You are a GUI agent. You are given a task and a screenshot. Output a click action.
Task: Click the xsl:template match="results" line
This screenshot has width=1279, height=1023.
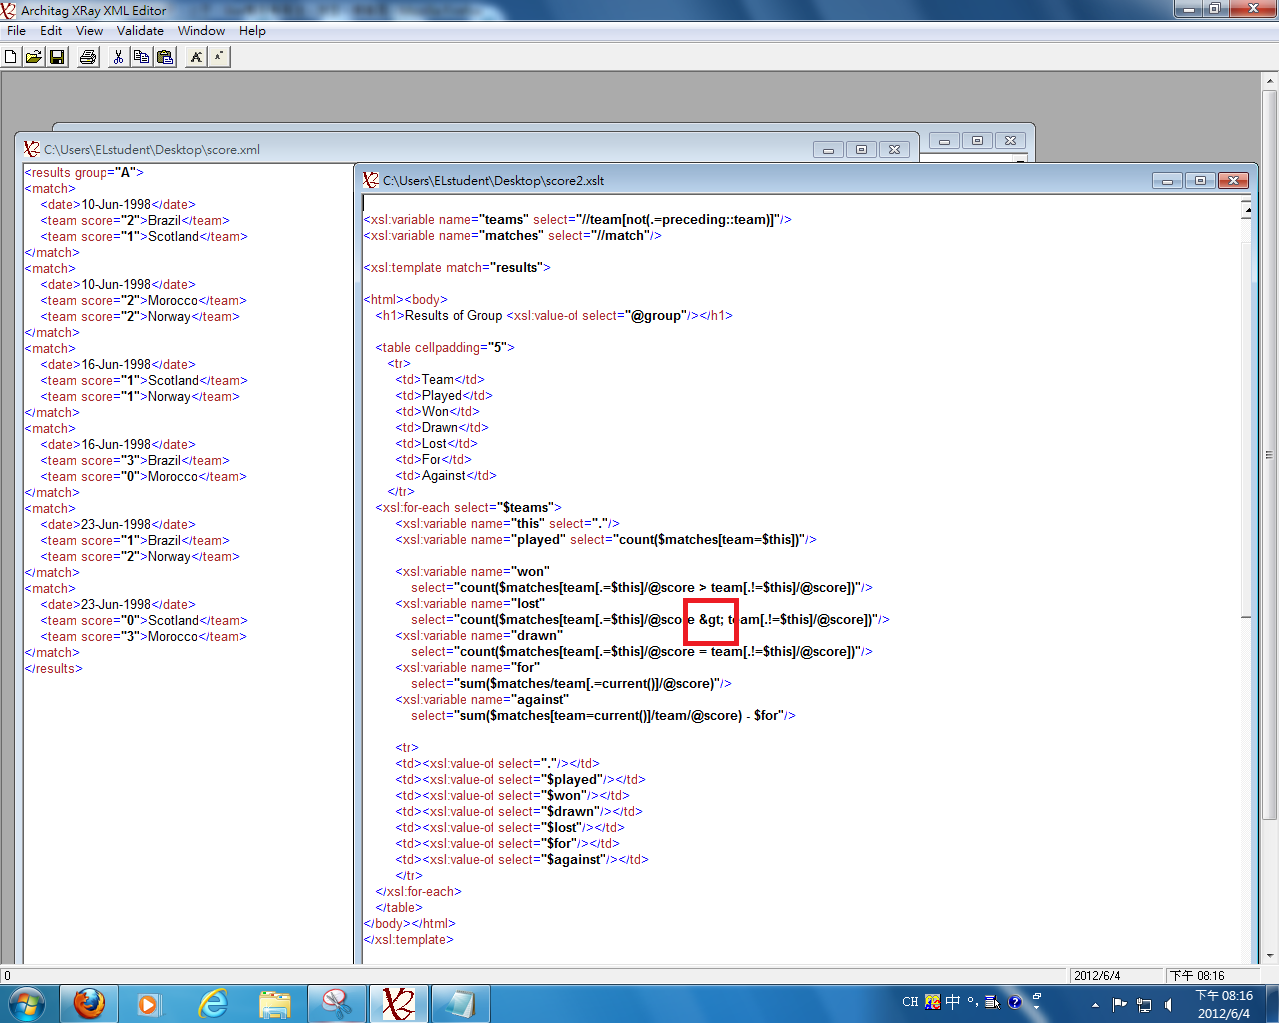(457, 267)
